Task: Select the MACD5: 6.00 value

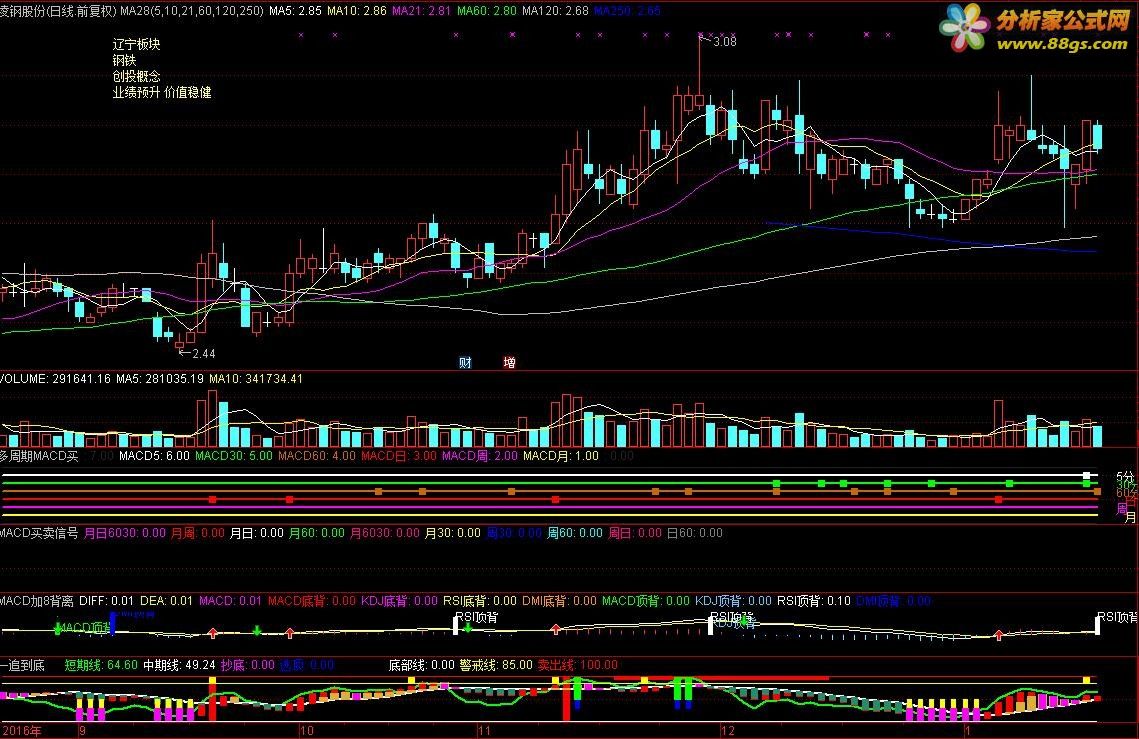Action: pos(154,456)
